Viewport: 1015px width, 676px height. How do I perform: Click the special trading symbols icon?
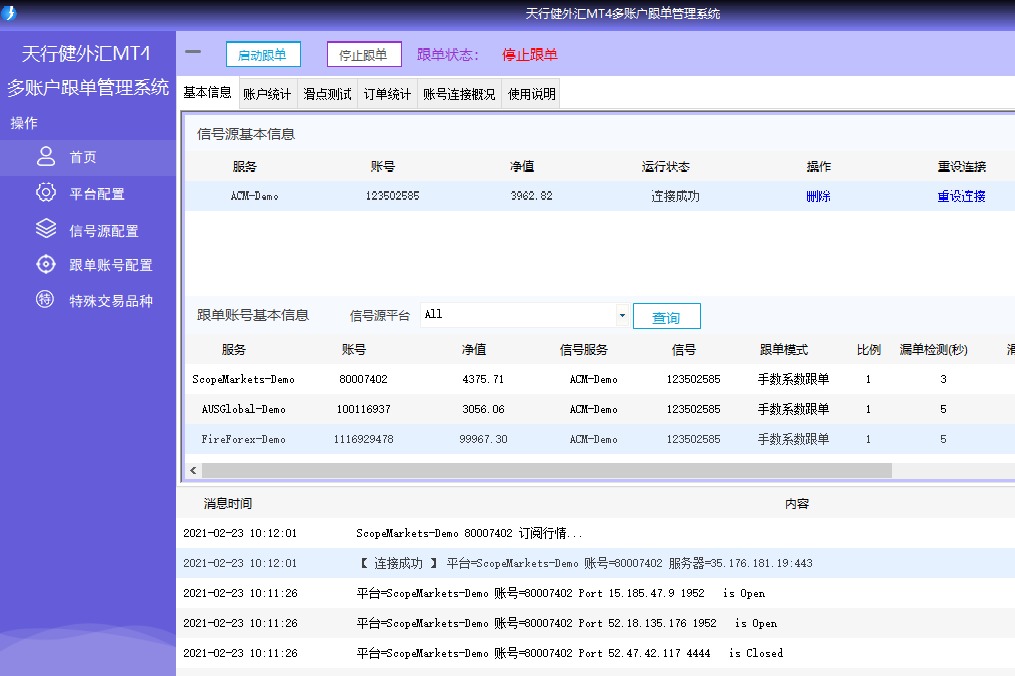click(46, 299)
